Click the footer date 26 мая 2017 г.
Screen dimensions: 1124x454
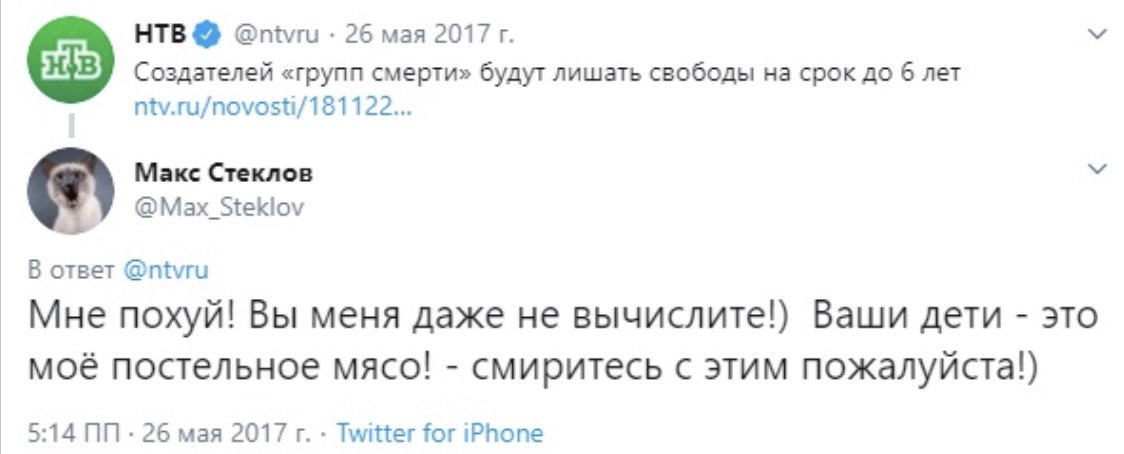[227, 433]
